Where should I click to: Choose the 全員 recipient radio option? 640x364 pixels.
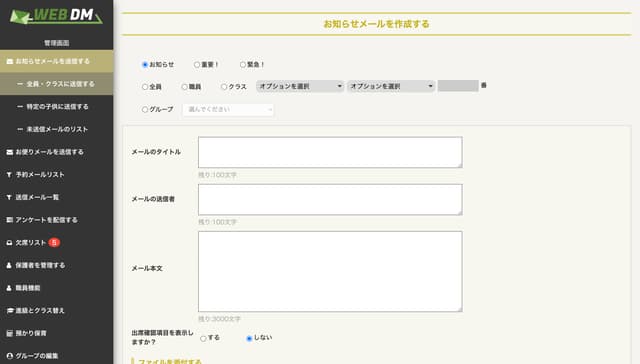[145, 87]
